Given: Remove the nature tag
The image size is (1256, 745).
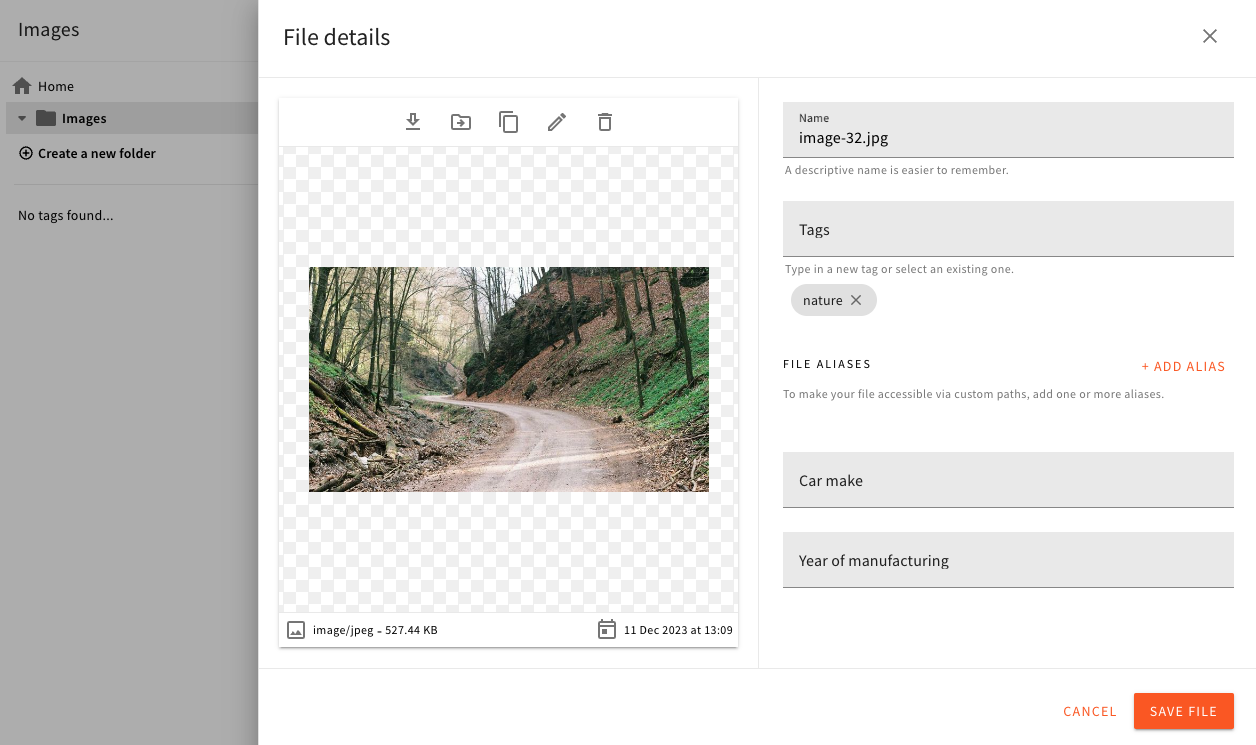Looking at the screenshot, I should point(857,300).
